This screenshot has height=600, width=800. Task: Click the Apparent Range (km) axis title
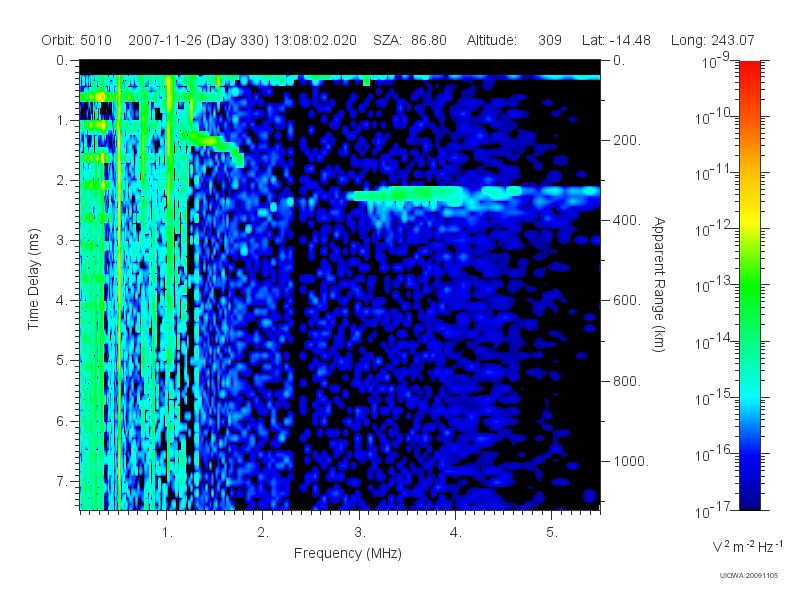point(659,284)
